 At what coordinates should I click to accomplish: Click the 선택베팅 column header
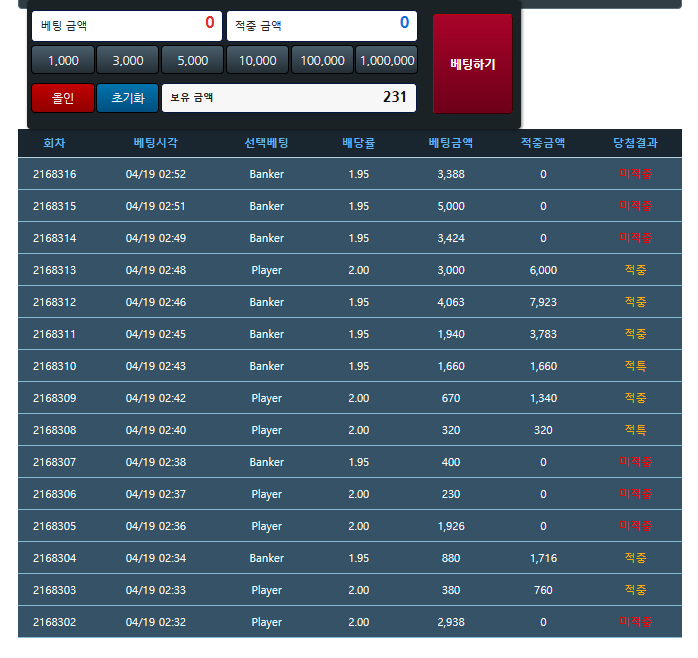[266, 143]
